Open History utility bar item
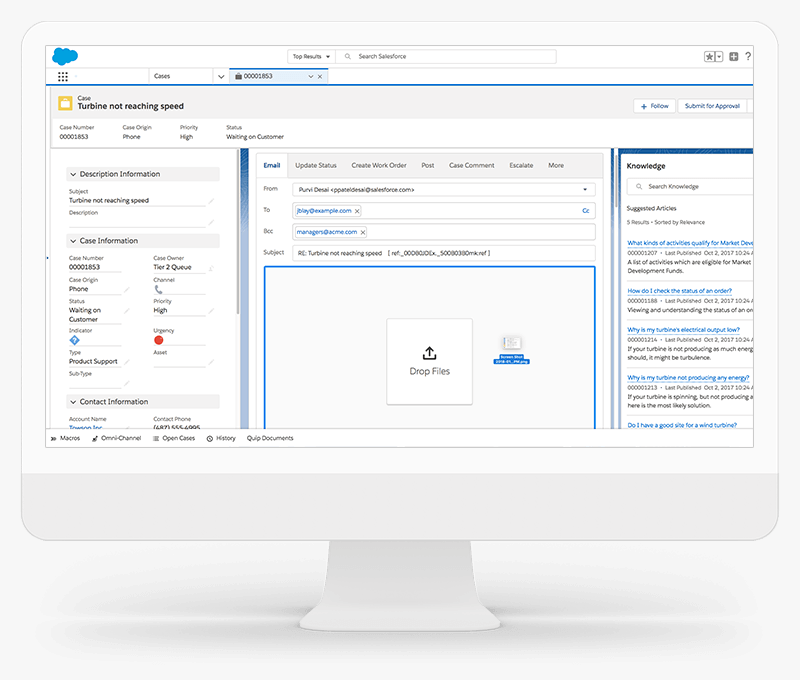This screenshot has width=800, height=680. click(x=221, y=438)
